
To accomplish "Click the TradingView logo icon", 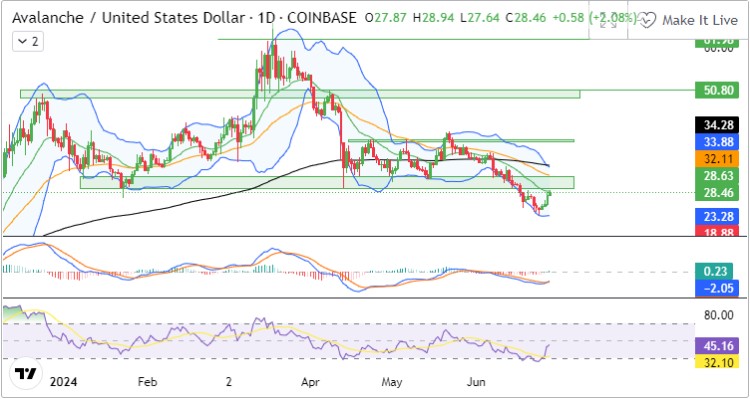I will click(x=26, y=373).
